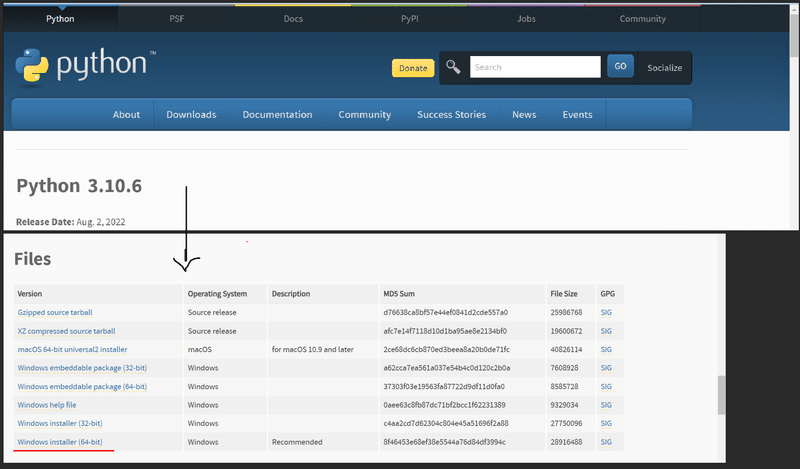Download Windows embeddable package (64-bit)
This screenshot has width=800, height=469.
[x=82, y=387]
